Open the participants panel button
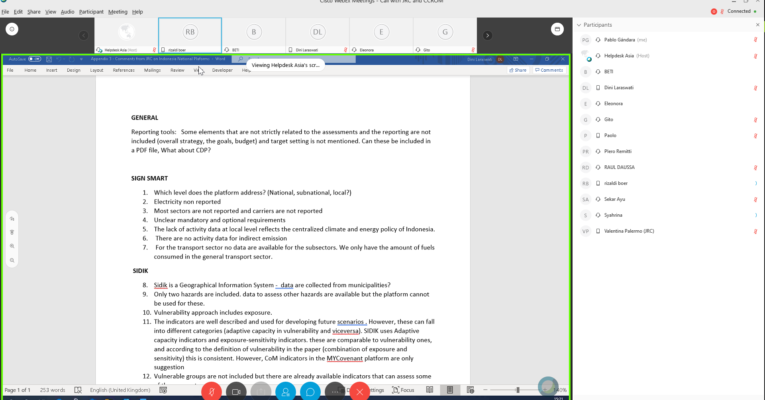Image resolution: width=765 pixels, height=400 pixels. point(286,390)
